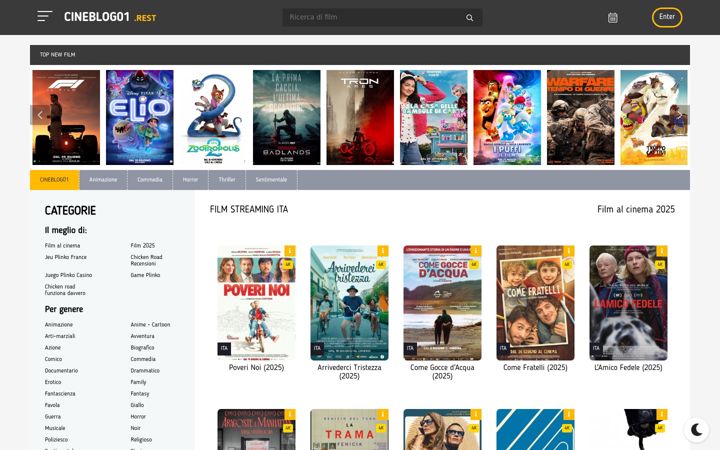Screen dimensions: 720x450
Task: Open Chicken road funziona davvero link
Action: tap(65, 290)
